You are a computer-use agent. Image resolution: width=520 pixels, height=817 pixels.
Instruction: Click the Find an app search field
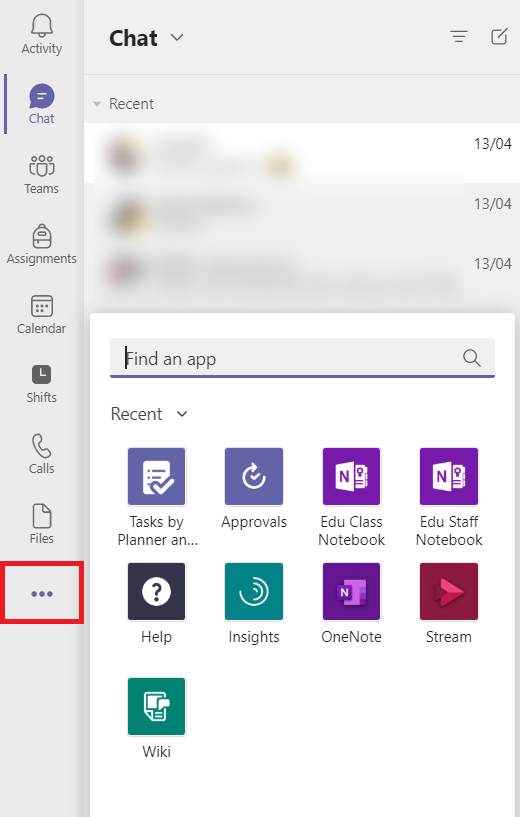302,358
